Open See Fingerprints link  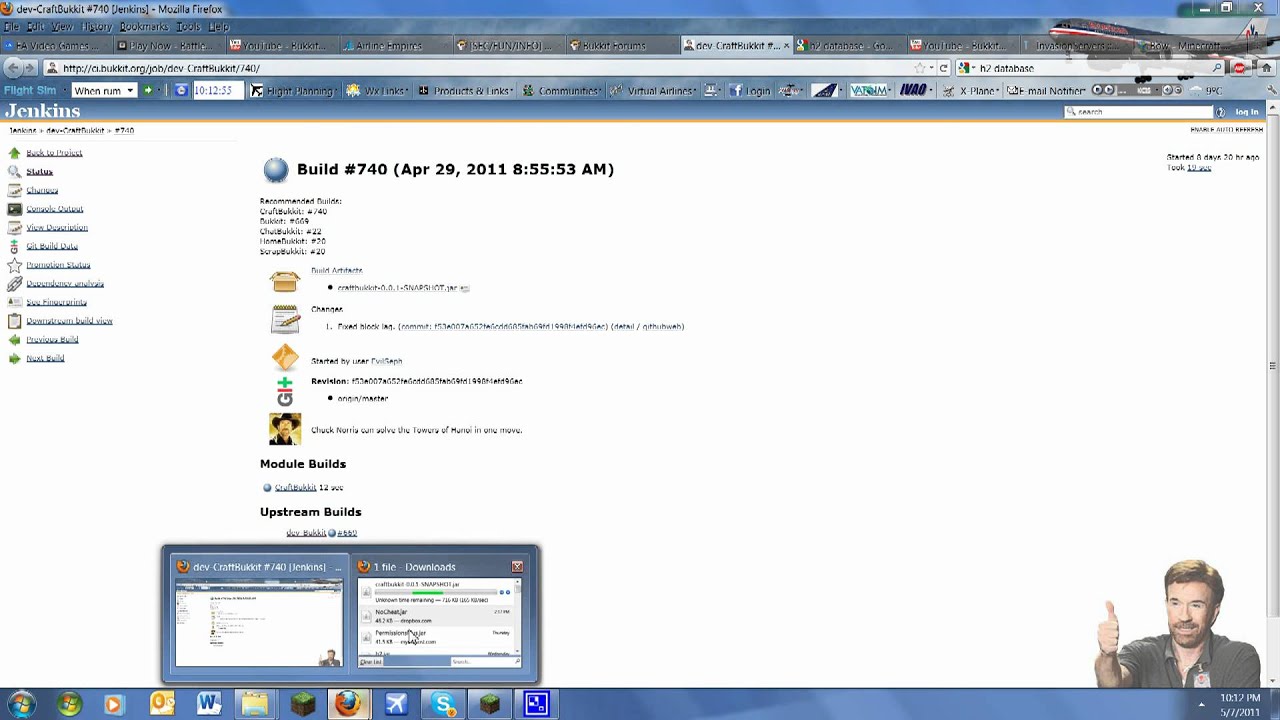point(56,302)
